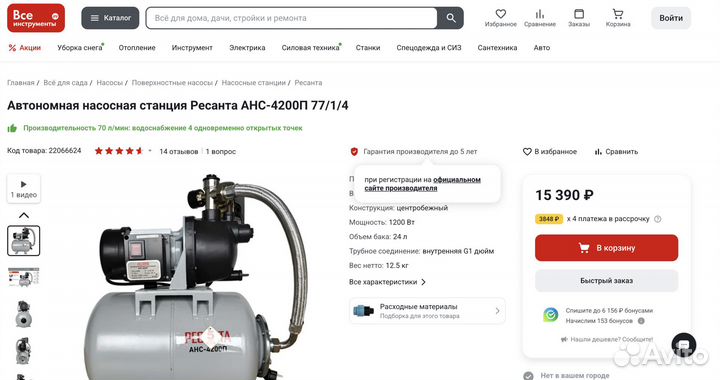This screenshot has height=380, width=720.
Task: Expand Все характеристики link
Action: (x=388, y=282)
